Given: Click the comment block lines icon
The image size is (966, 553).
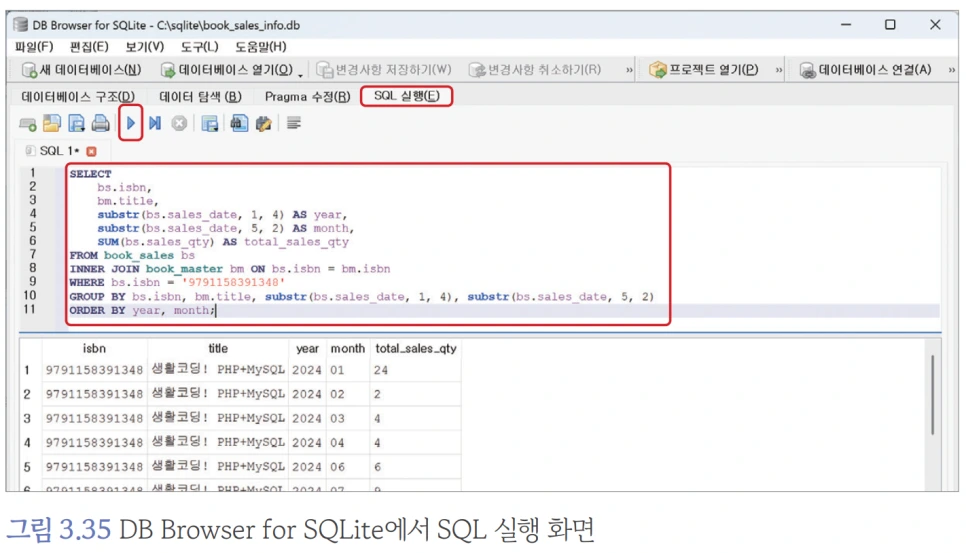Looking at the screenshot, I should pos(294,123).
